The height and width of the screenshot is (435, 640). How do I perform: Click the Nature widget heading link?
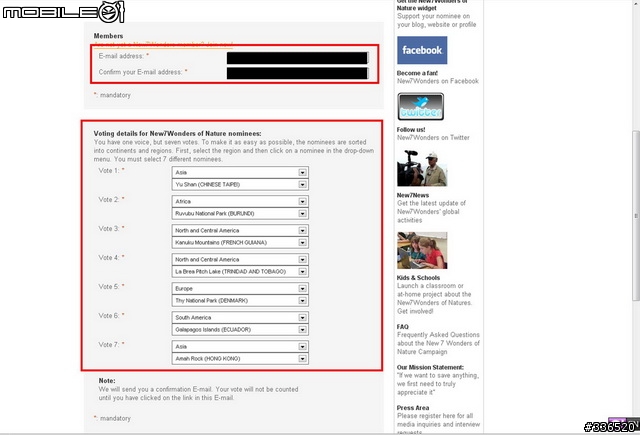432,4
